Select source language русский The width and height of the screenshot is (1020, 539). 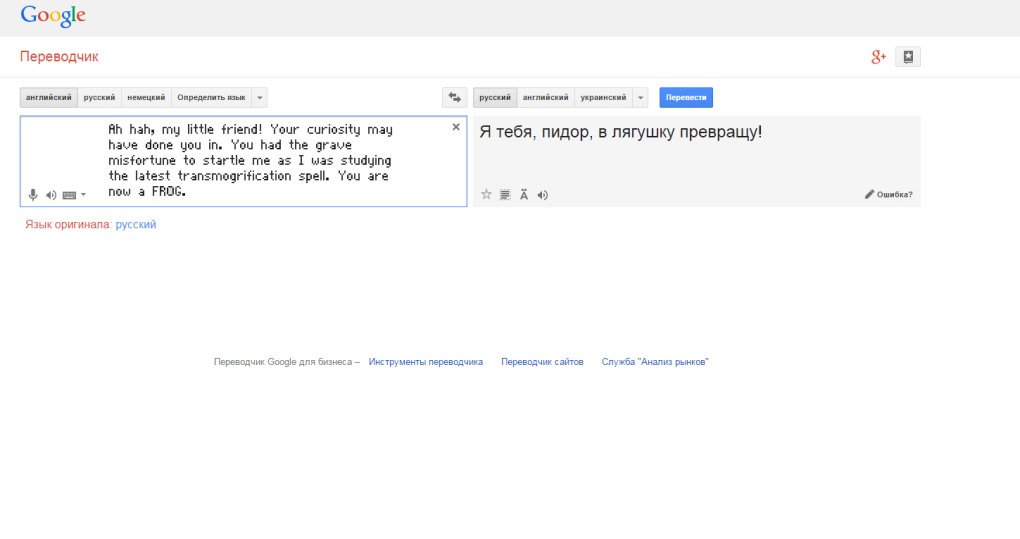pos(100,98)
